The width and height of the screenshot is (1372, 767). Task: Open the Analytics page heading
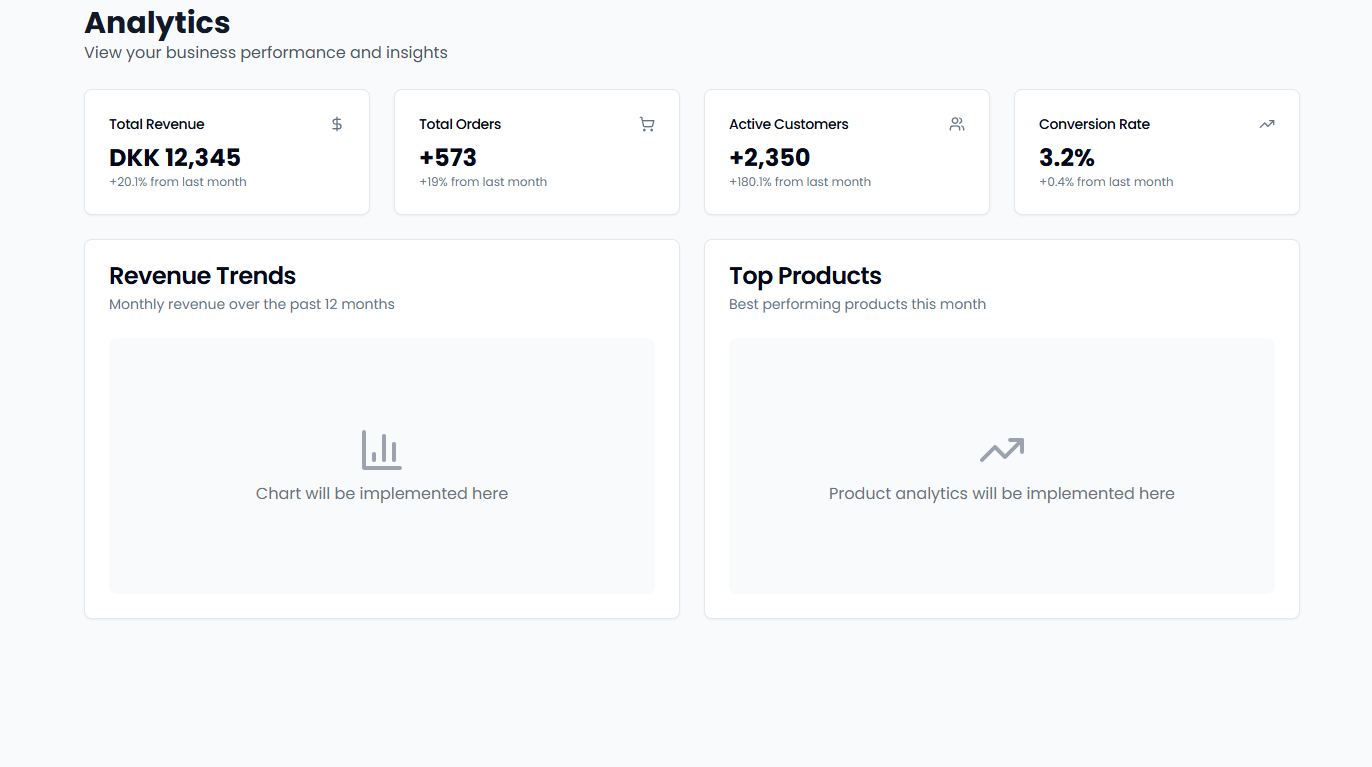(157, 22)
